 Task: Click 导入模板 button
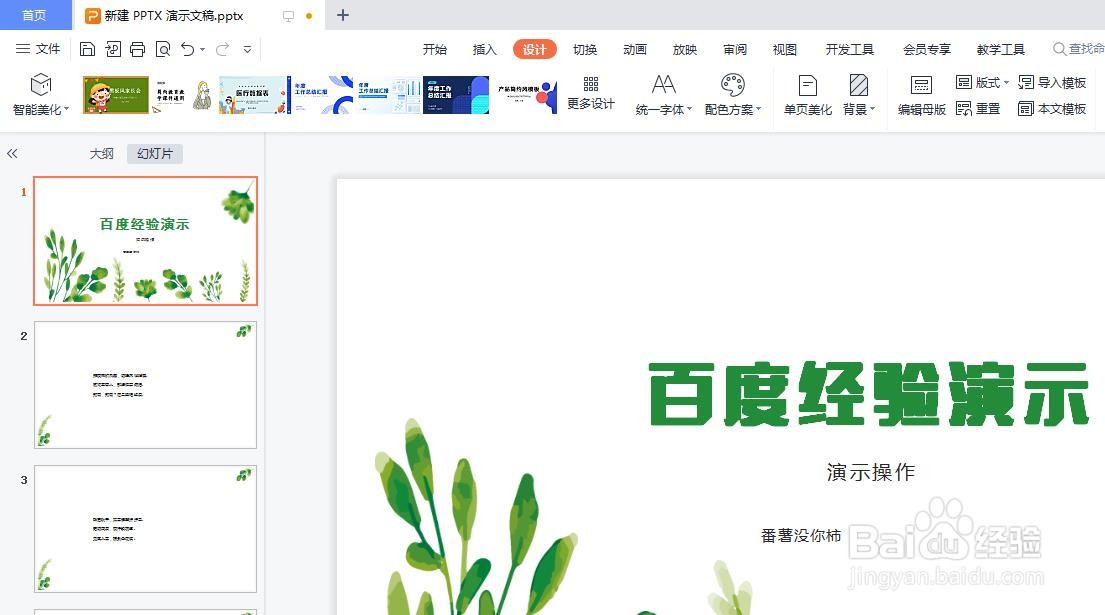[1052, 82]
